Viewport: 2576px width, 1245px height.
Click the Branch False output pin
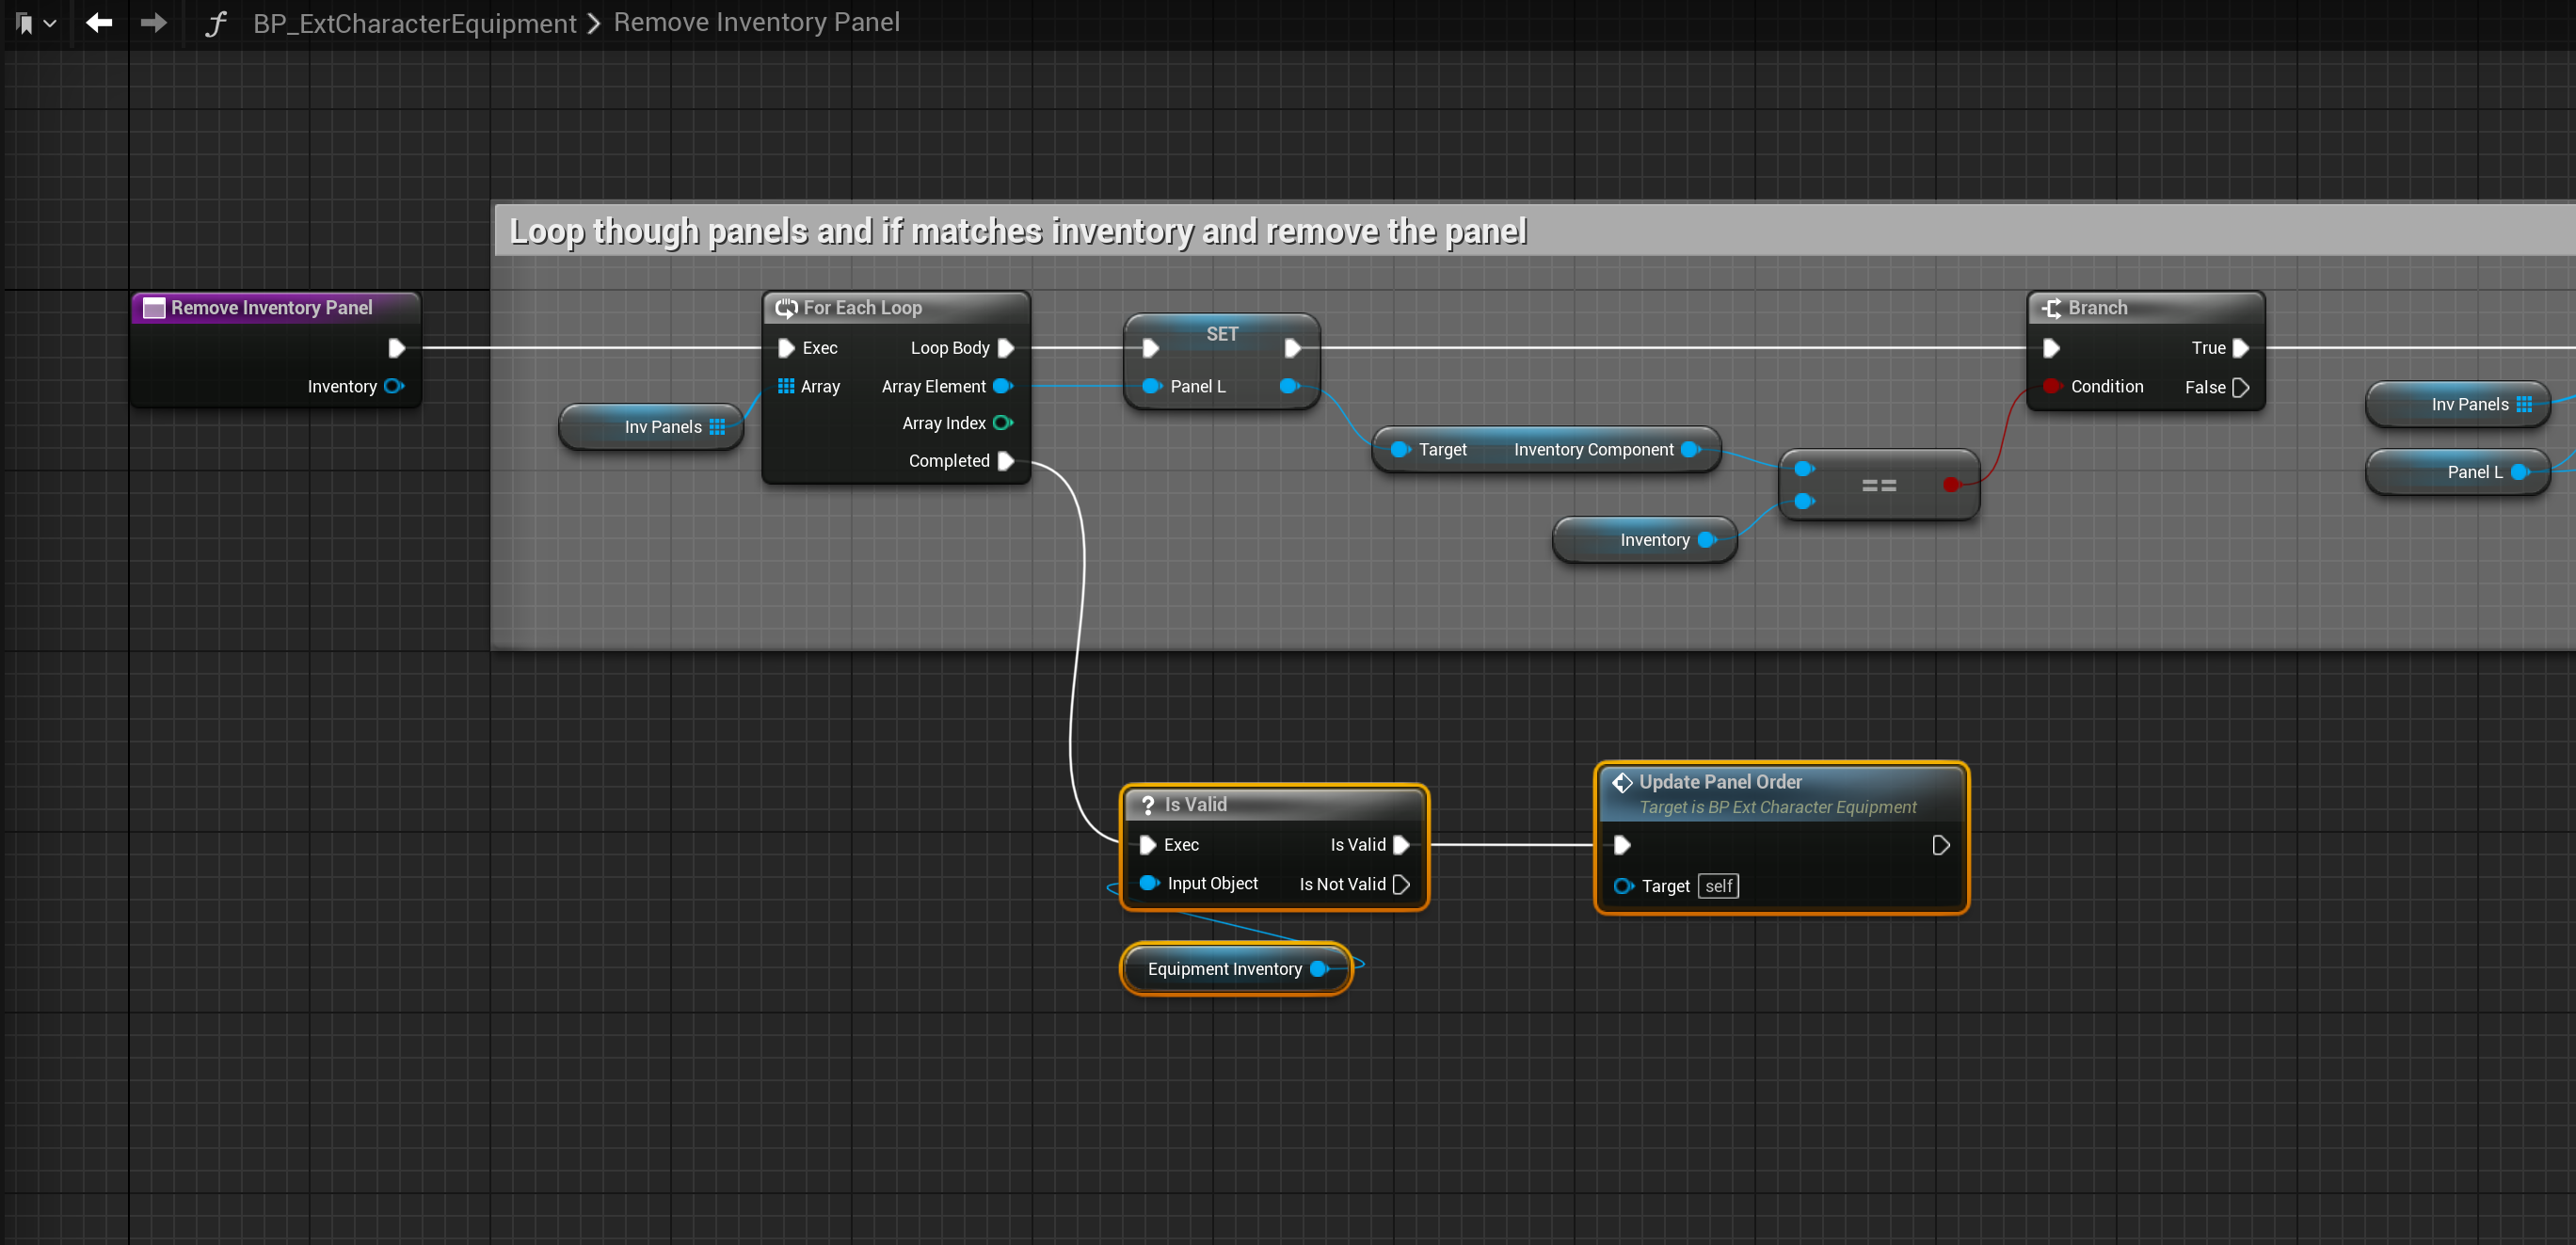[2240, 387]
